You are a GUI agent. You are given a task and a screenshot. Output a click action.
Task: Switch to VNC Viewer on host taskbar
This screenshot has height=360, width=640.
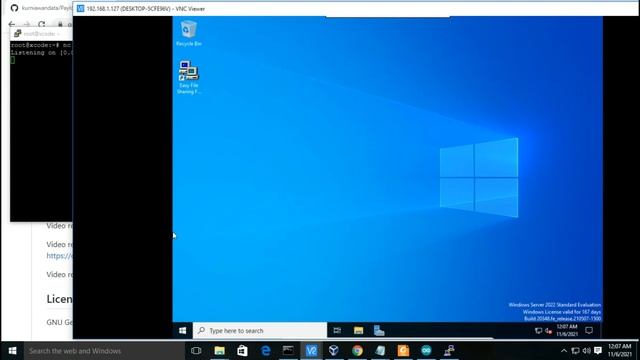tap(311, 351)
